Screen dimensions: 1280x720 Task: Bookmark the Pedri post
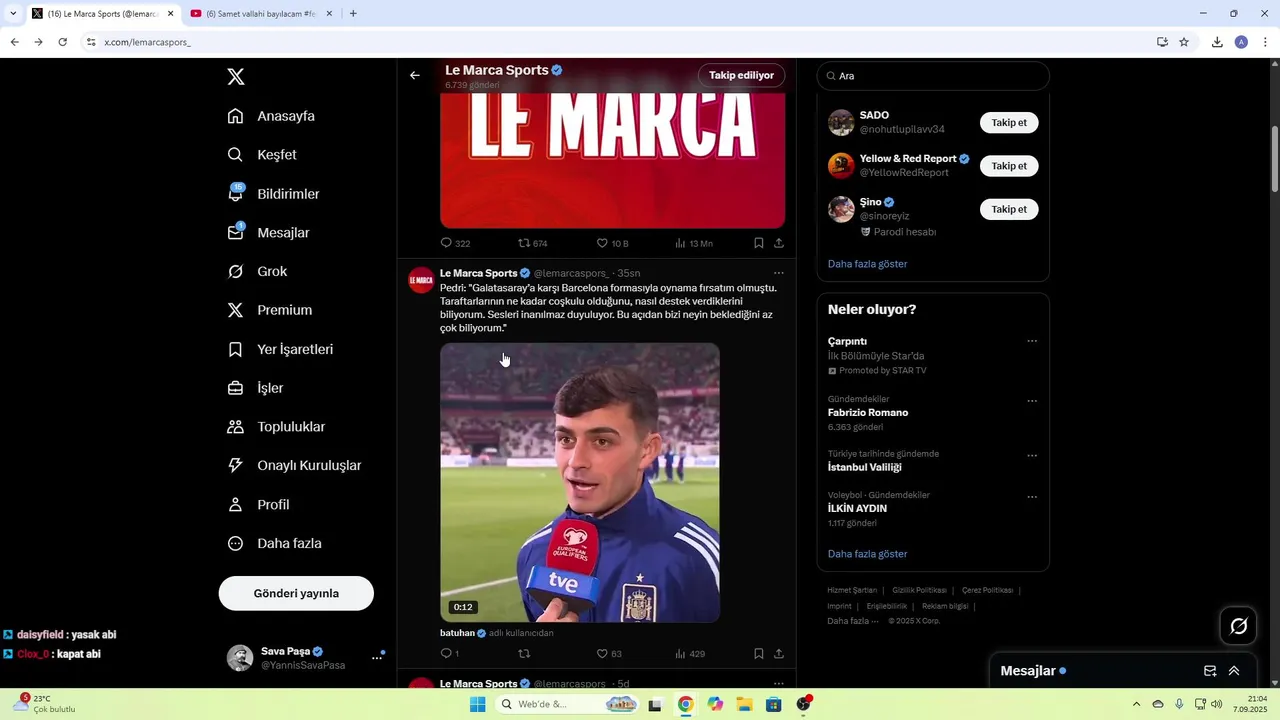pos(759,654)
